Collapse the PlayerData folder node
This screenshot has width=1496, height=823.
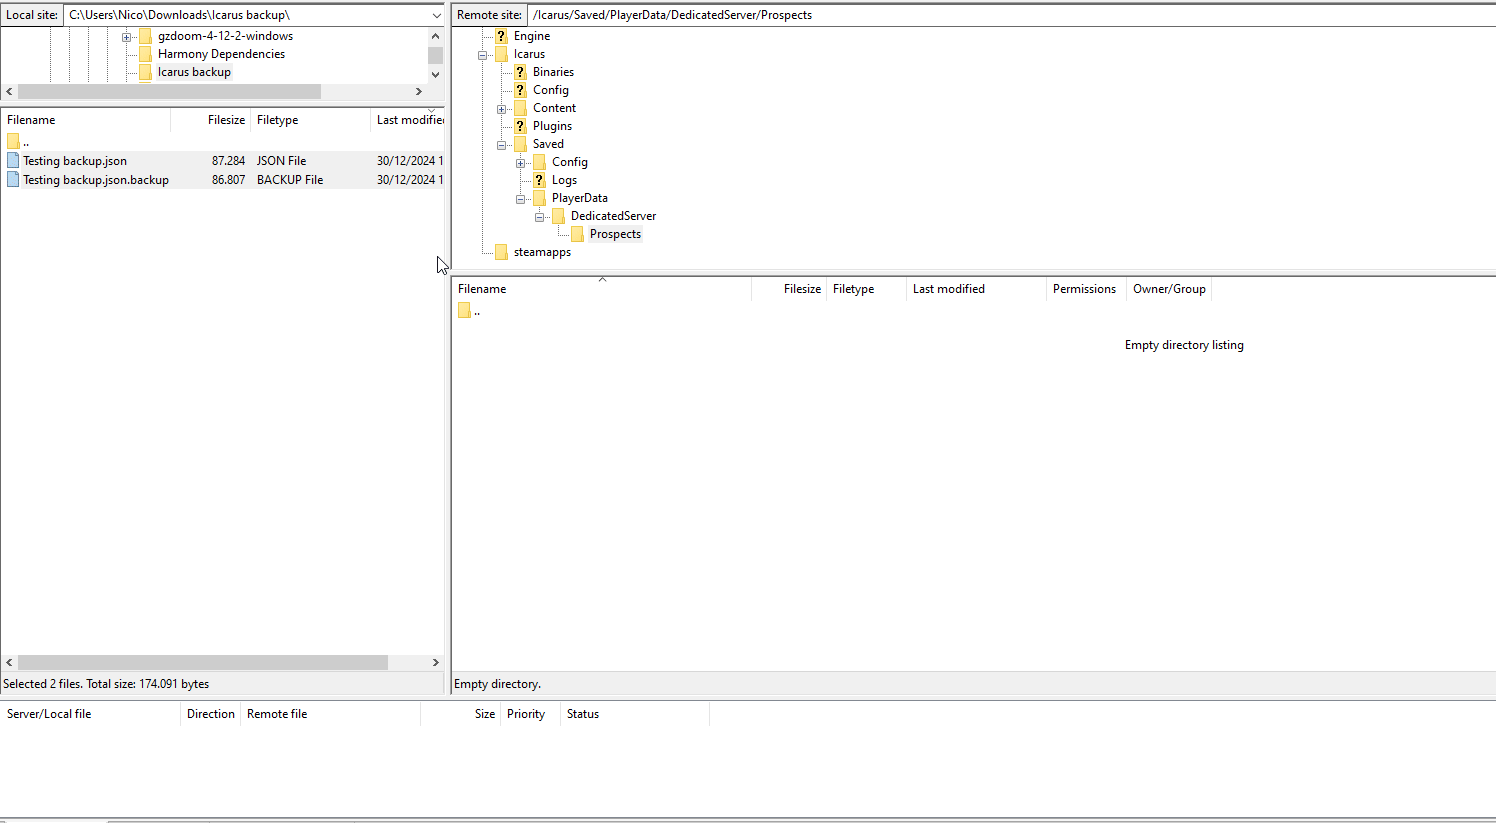click(x=520, y=199)
